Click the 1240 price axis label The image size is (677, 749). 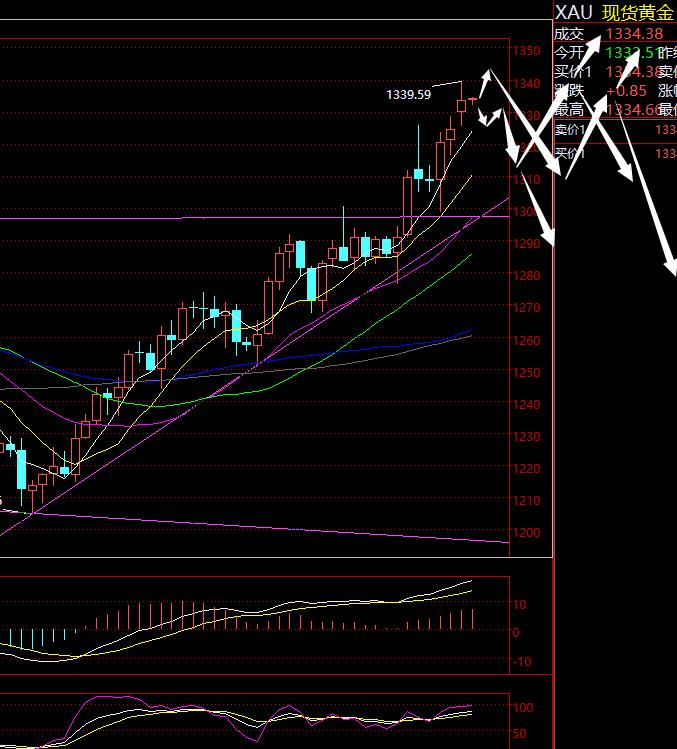(527, 405)
